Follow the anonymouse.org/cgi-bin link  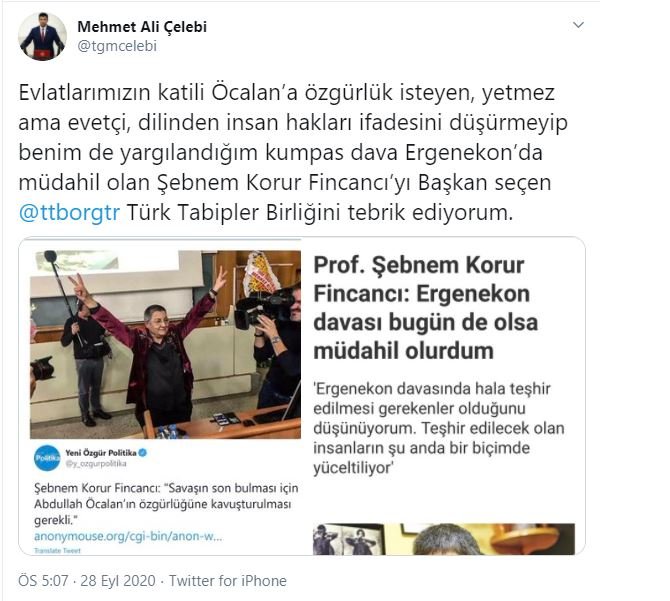pyautogui.click(x=128, y=536)
